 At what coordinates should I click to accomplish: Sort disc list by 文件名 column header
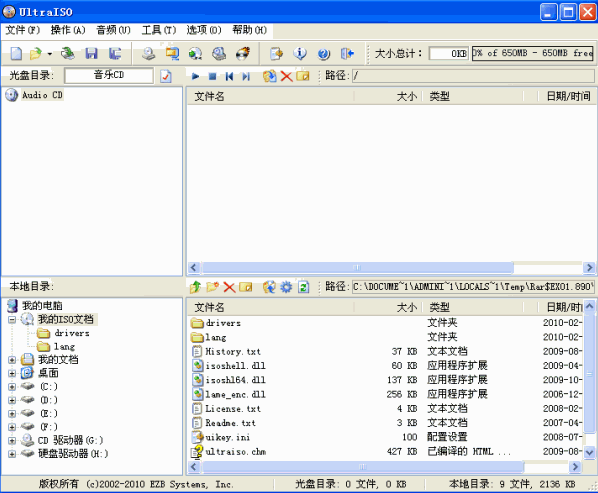pyautogui.click(x=271, y=96)
